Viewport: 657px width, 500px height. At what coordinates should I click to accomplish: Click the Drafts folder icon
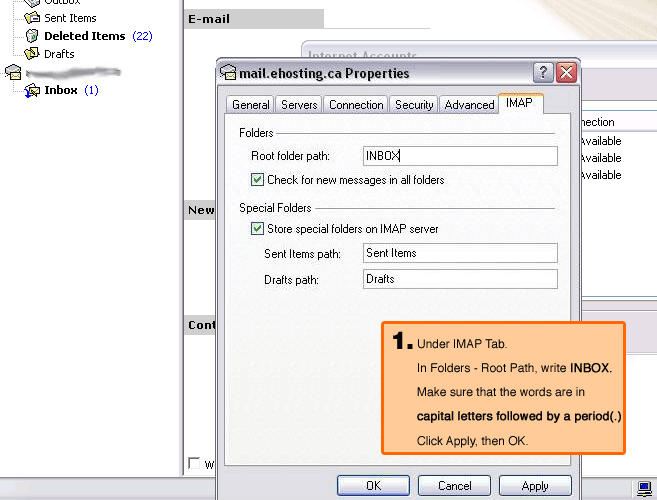pyautogui.click(x=32, y=54)
